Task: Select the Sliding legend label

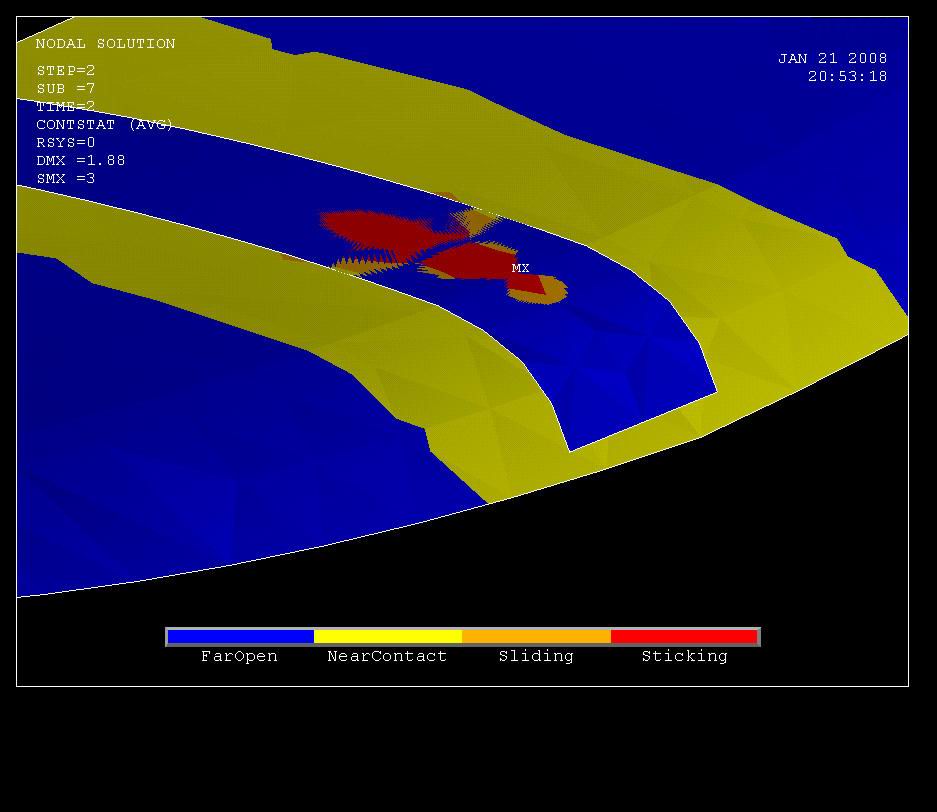Action: 536,656
